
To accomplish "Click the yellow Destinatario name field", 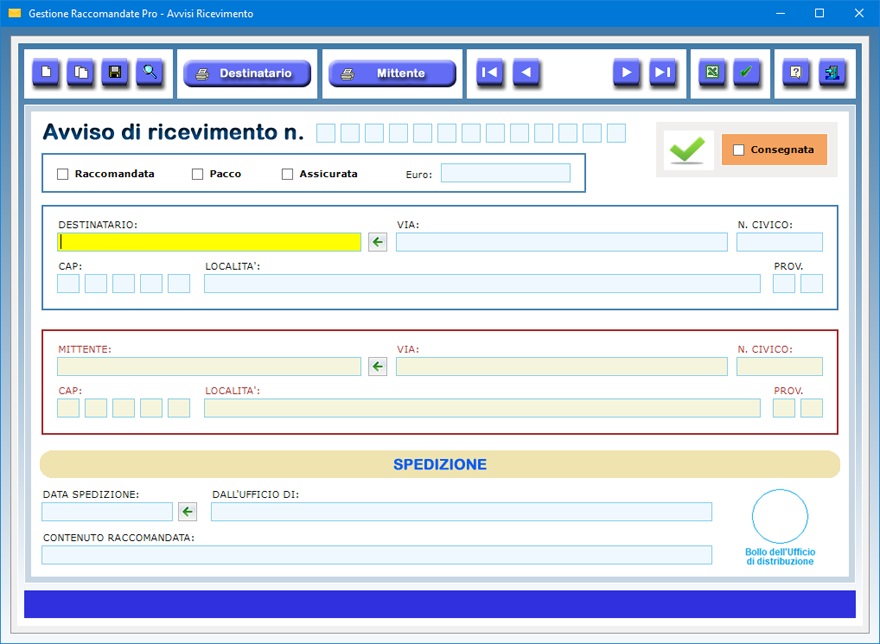I will 209,242.
